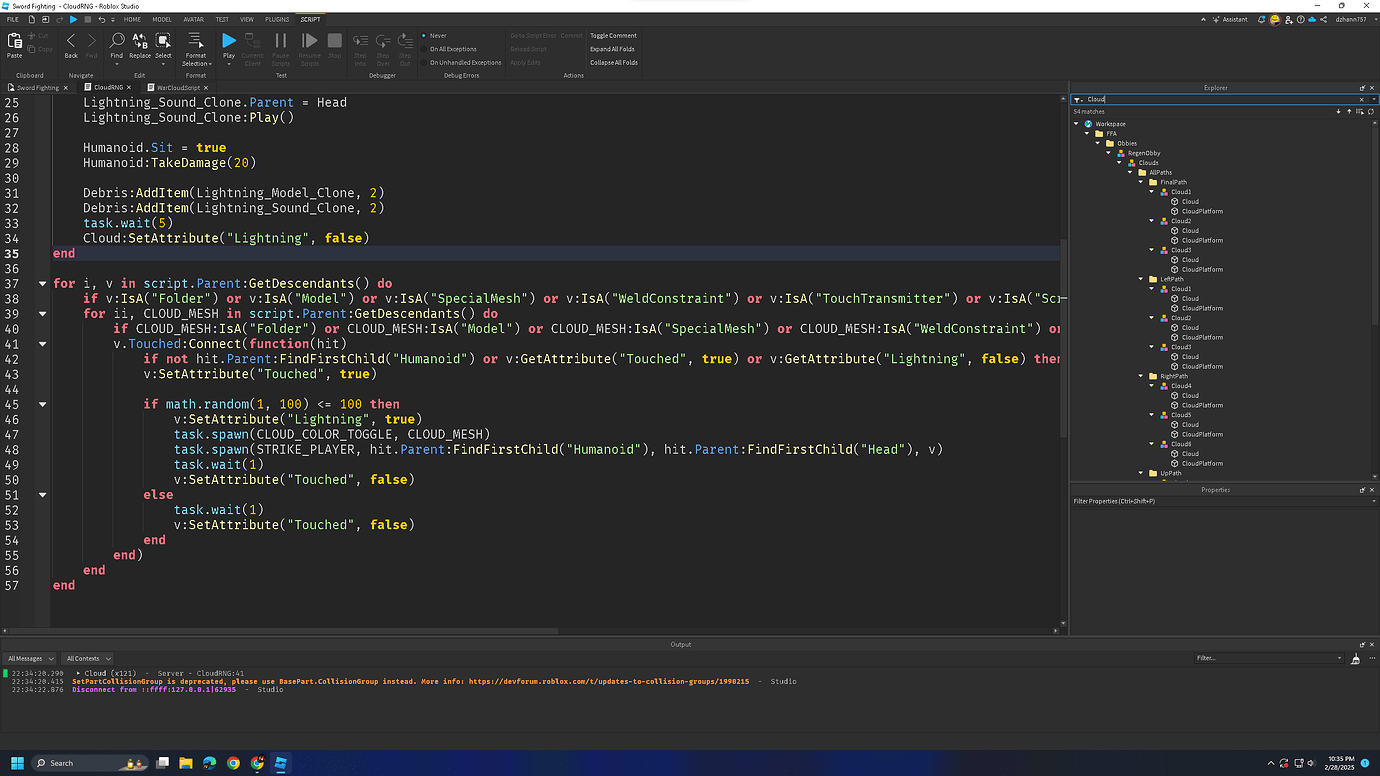Click the user avatar face icon
This screenshot has width=1380, height=776.
coord(1275,19)
